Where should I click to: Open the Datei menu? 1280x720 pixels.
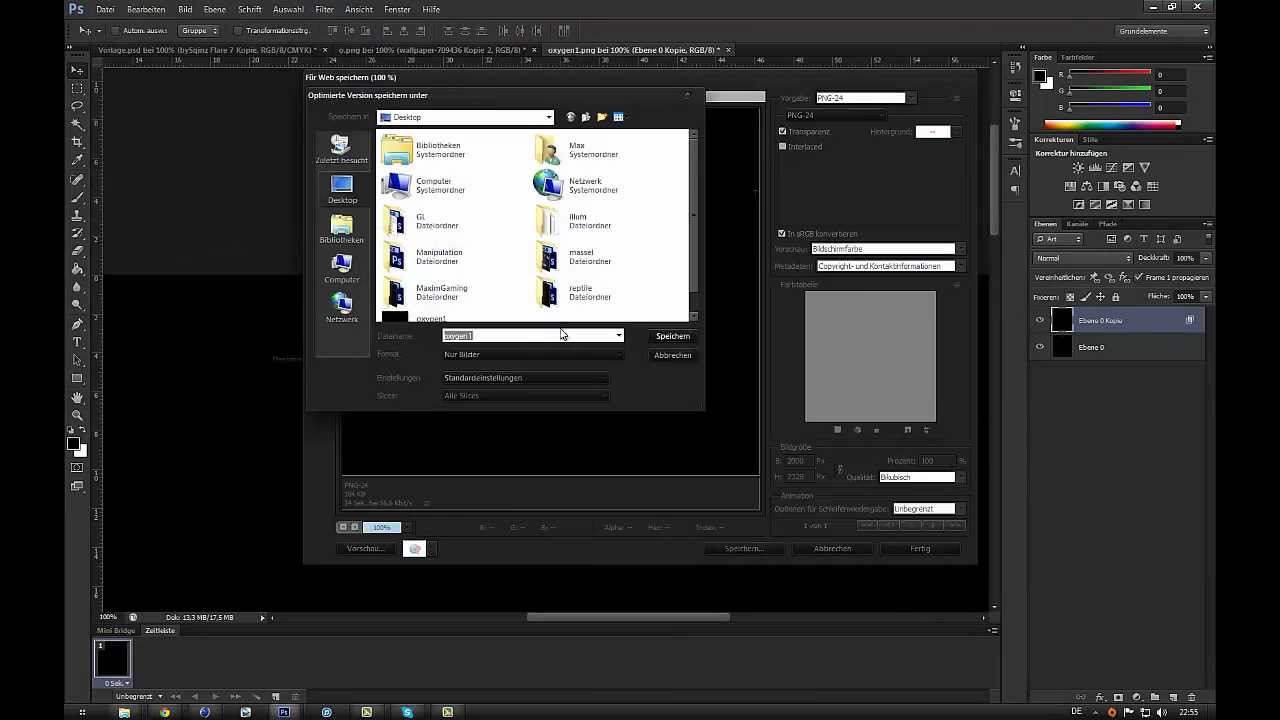click(x=105, y=9)
